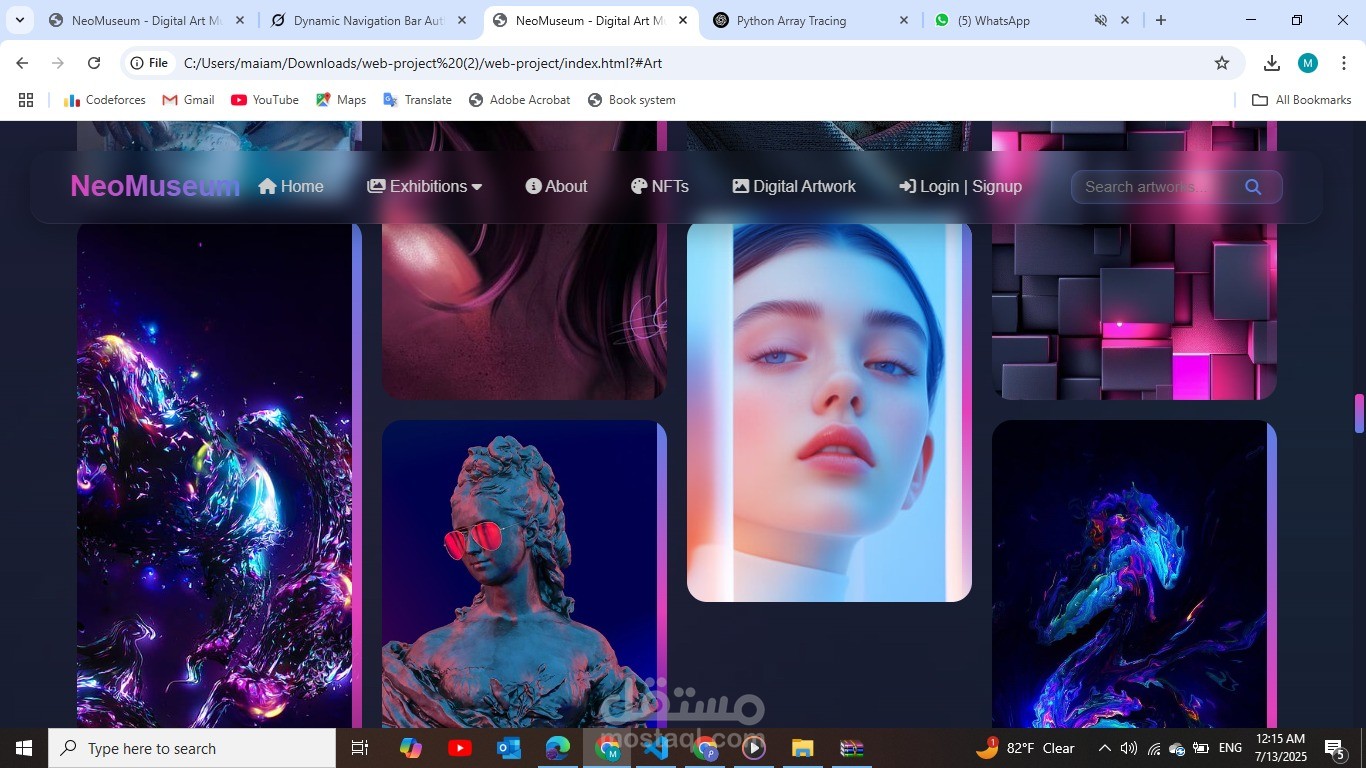Screen dimensions: 1366x768
Task: Open Login | Signup
Action: [x=960, y=186]
